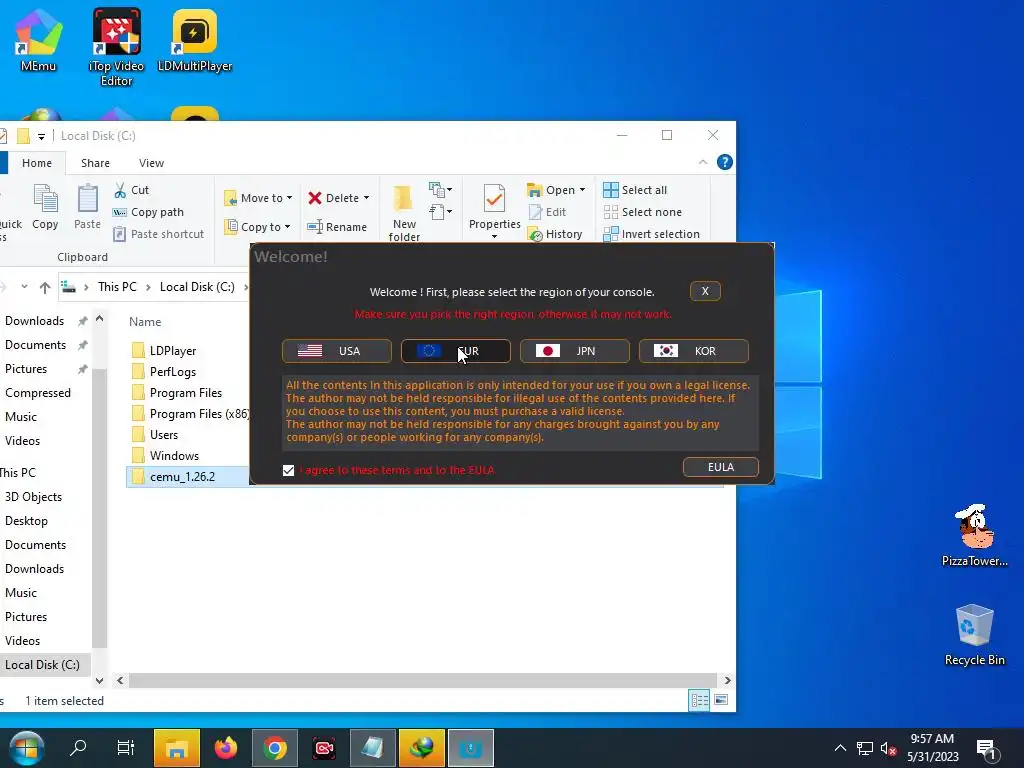Screen dimensions: 1024x768
Task: Pick the JPN region button
Action: pos(574,351)
